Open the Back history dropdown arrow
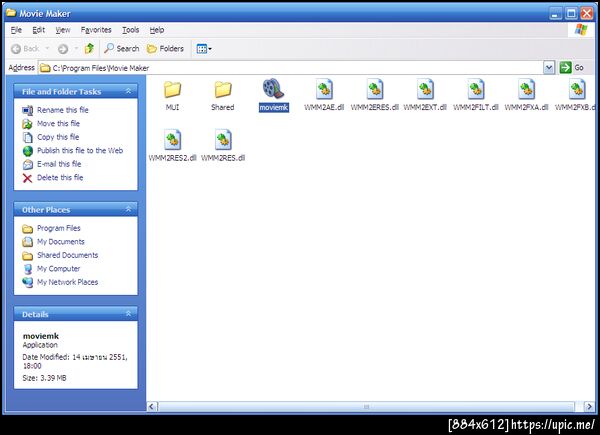The image size is (600, 435). (47, 49)
